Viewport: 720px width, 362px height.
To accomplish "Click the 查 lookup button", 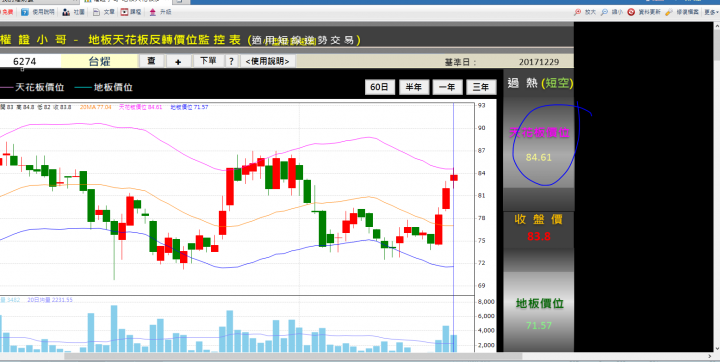I will (152, 61).
